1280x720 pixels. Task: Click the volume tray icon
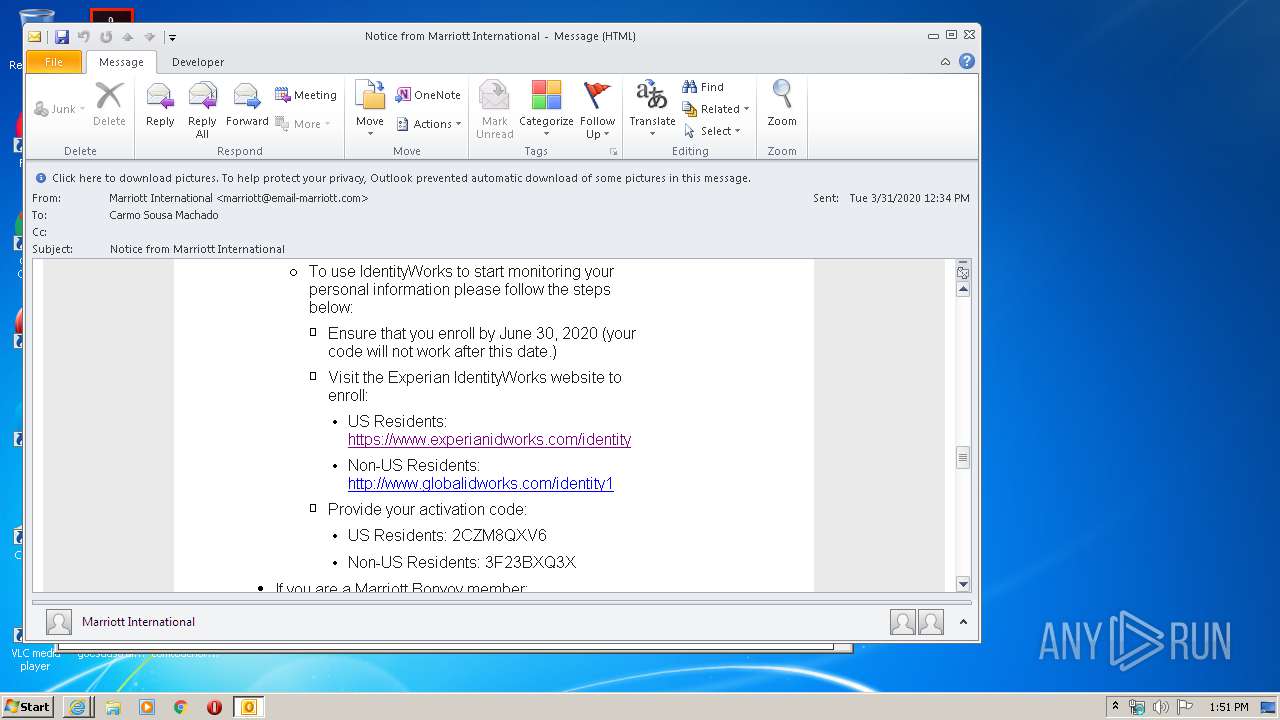pyautogui.click(x=1160, y=707)
